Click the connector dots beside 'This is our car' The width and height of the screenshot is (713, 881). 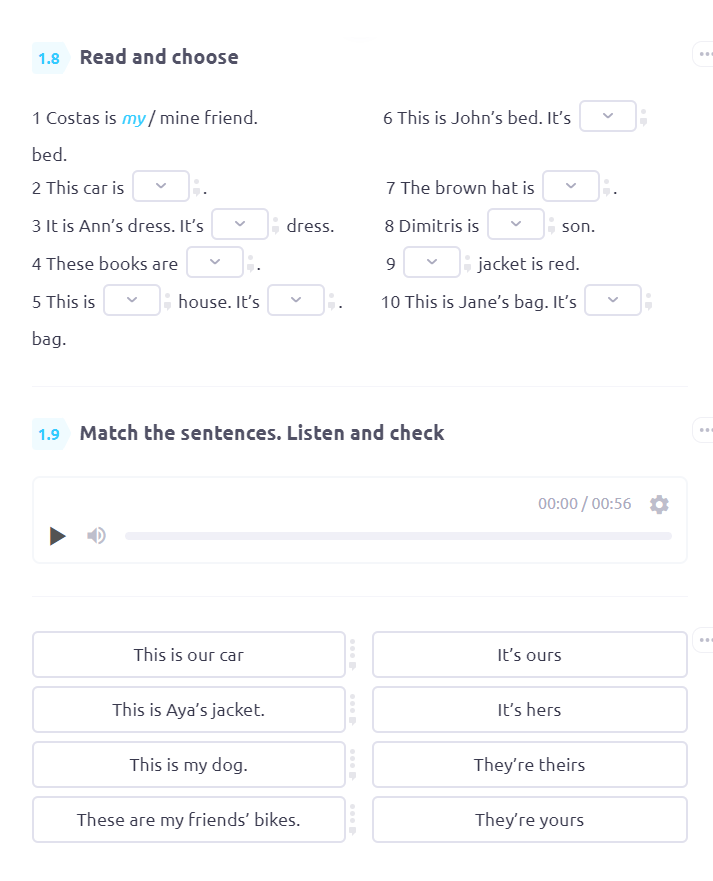pyautogui.click(x=352, y=655)
